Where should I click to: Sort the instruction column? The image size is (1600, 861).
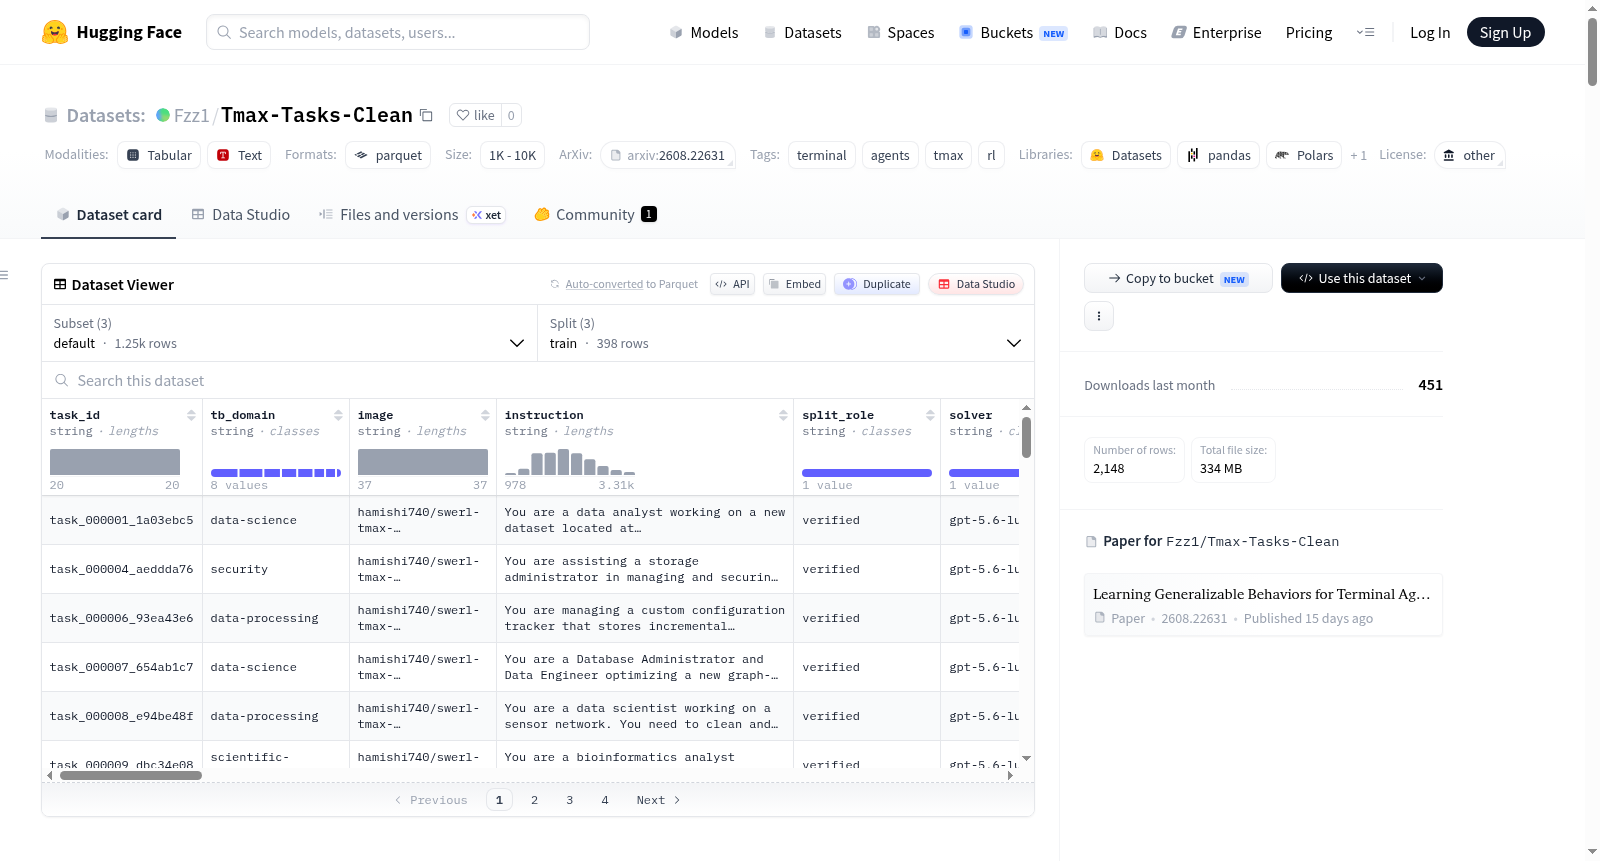point(783,415)
